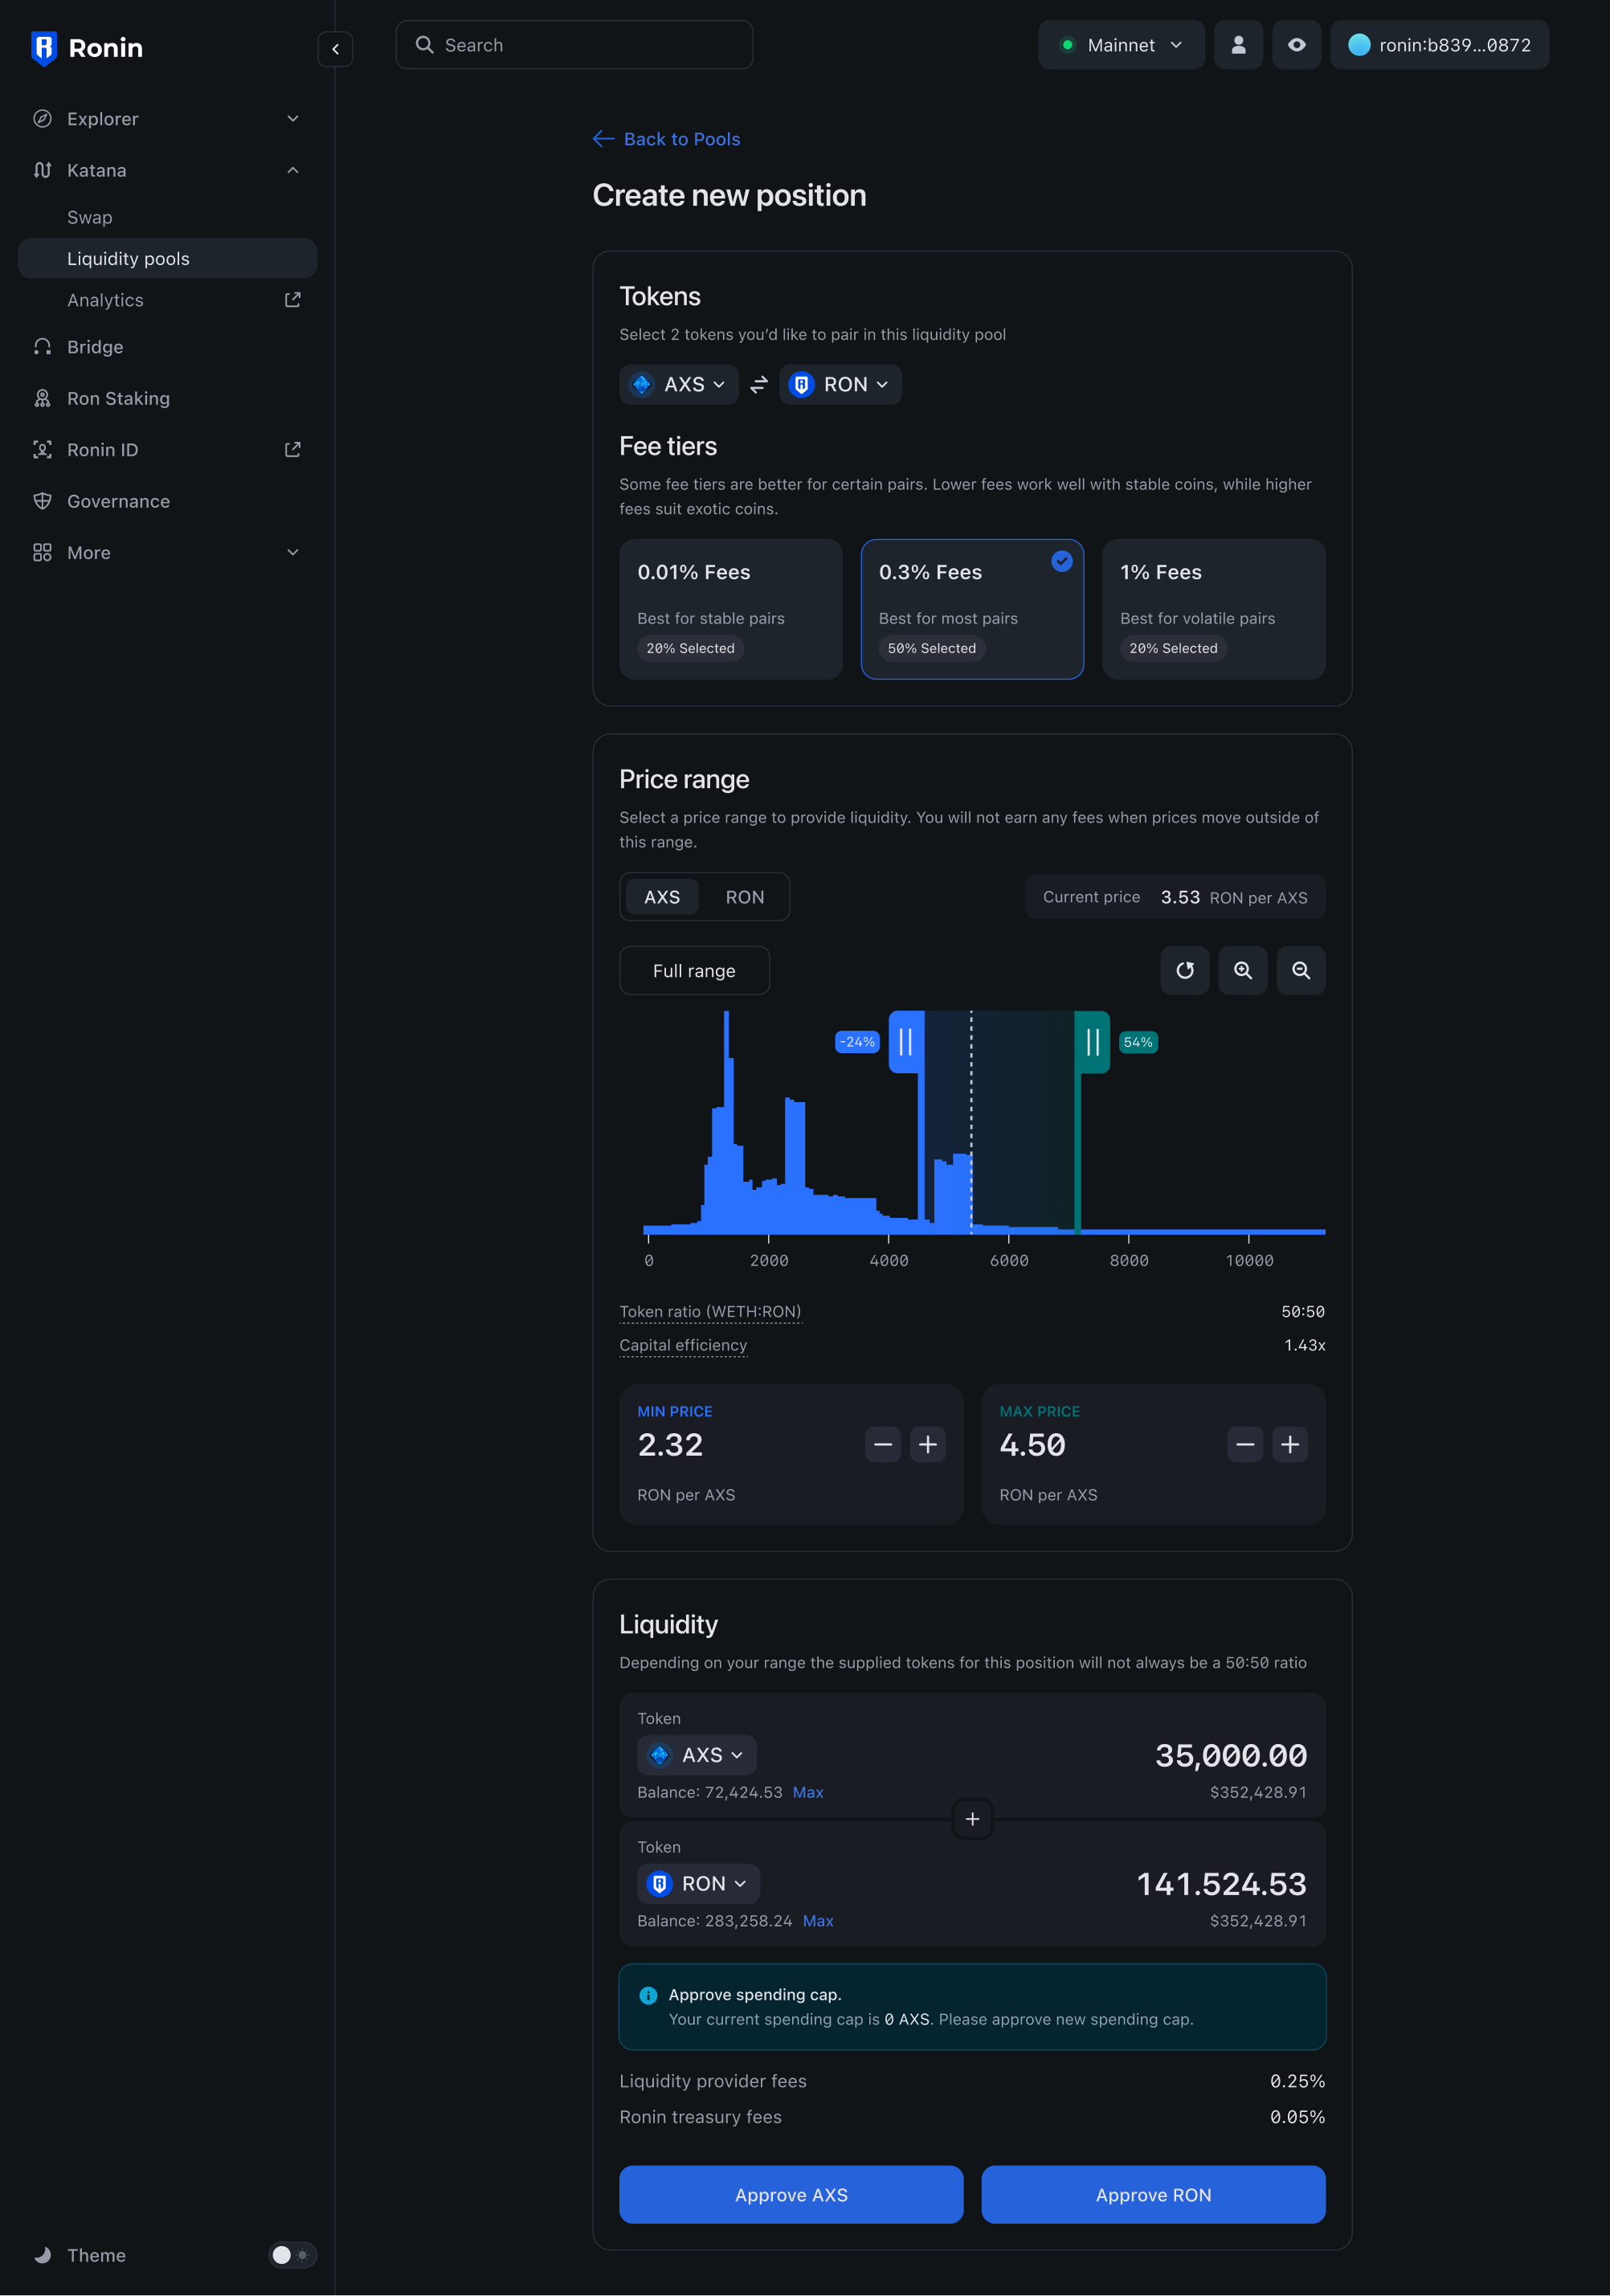Screen dimensions: 1610x2296
Task: Click the Search input field
Action: pos(575,45)
